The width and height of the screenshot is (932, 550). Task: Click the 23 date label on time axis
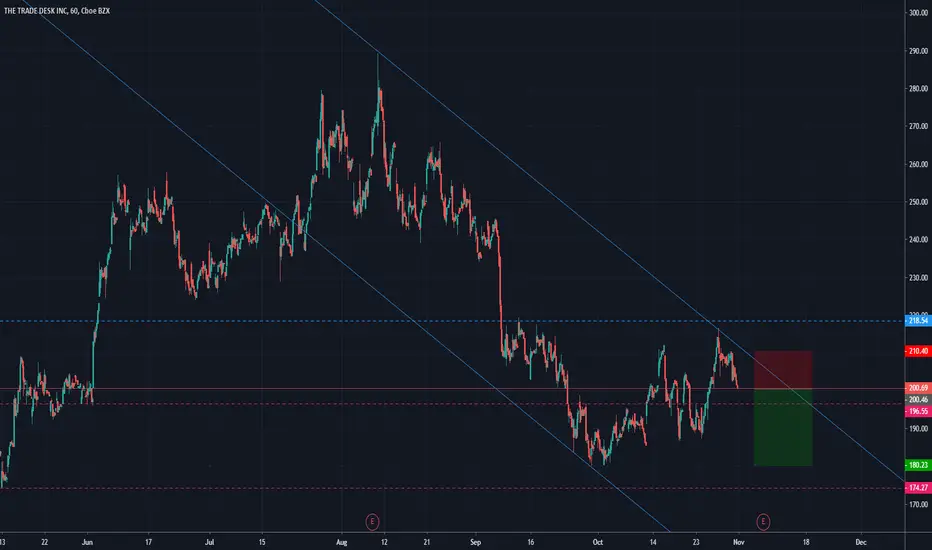coord(696,542)
